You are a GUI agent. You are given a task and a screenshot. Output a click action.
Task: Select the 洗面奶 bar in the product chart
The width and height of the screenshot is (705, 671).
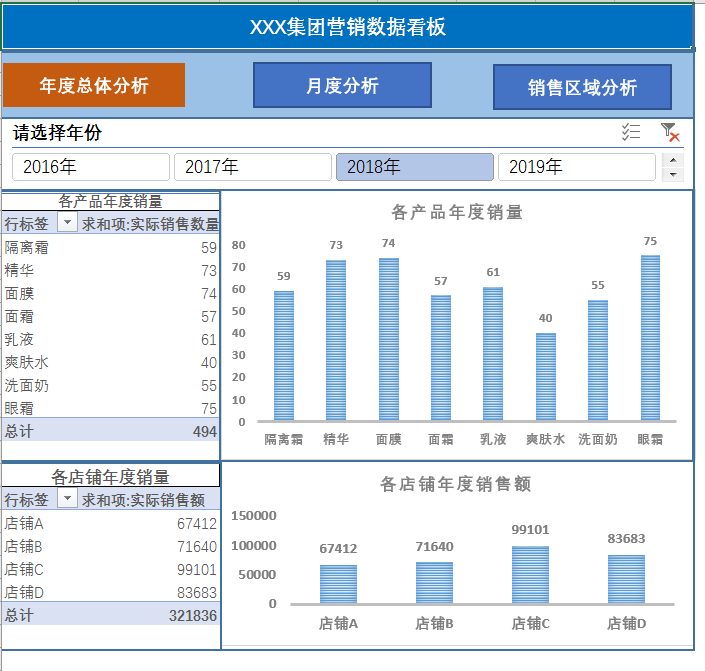(x=598, y=360)
